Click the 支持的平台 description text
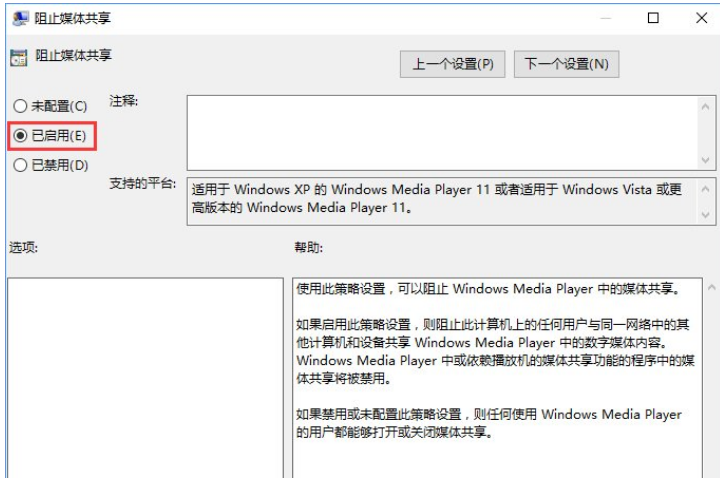720x478 pixels. tap(437, 198)
